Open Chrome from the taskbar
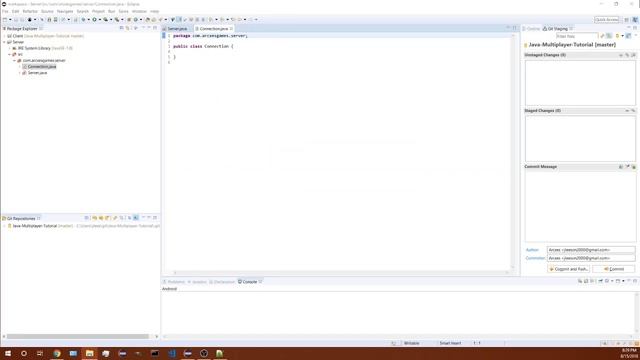Screen dimensions: 640x360 pyautogui.click(x=57, y=353)
